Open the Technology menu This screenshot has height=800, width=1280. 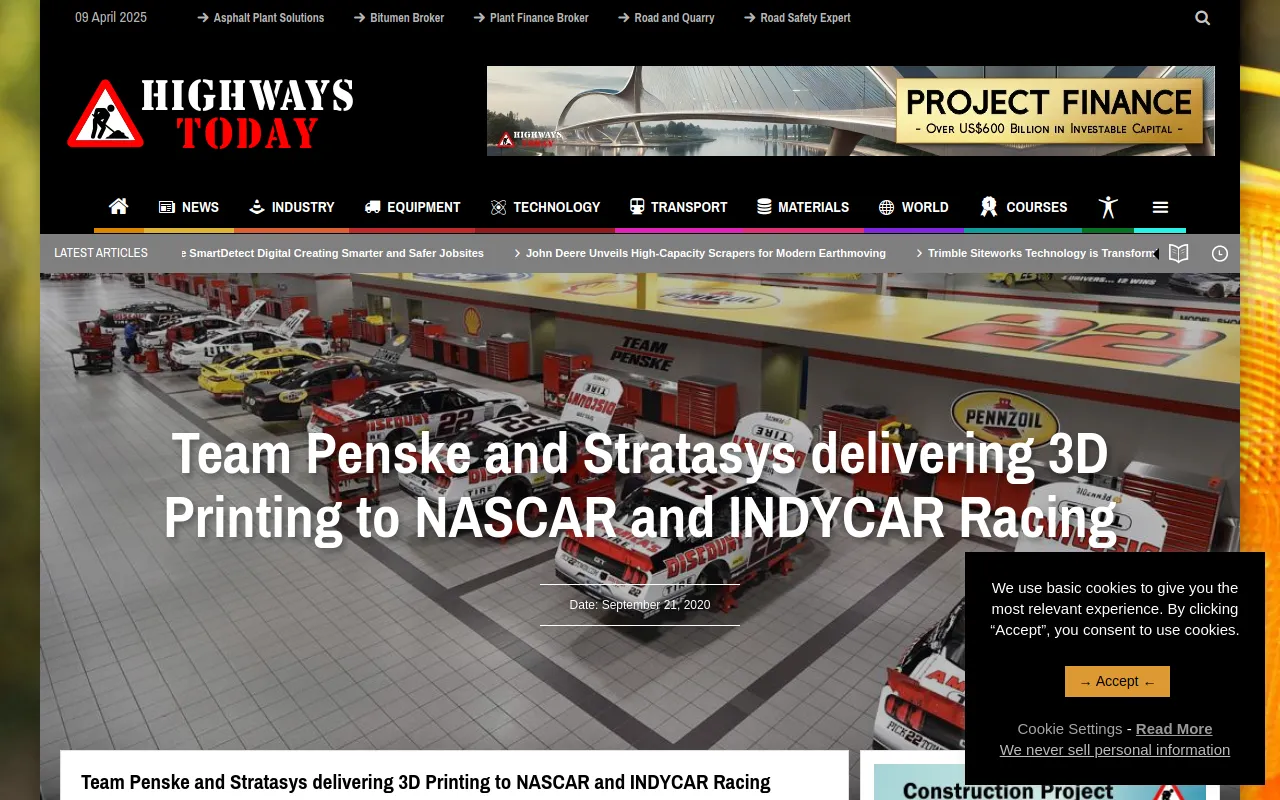pyautogui.click(x=545, y=207)
